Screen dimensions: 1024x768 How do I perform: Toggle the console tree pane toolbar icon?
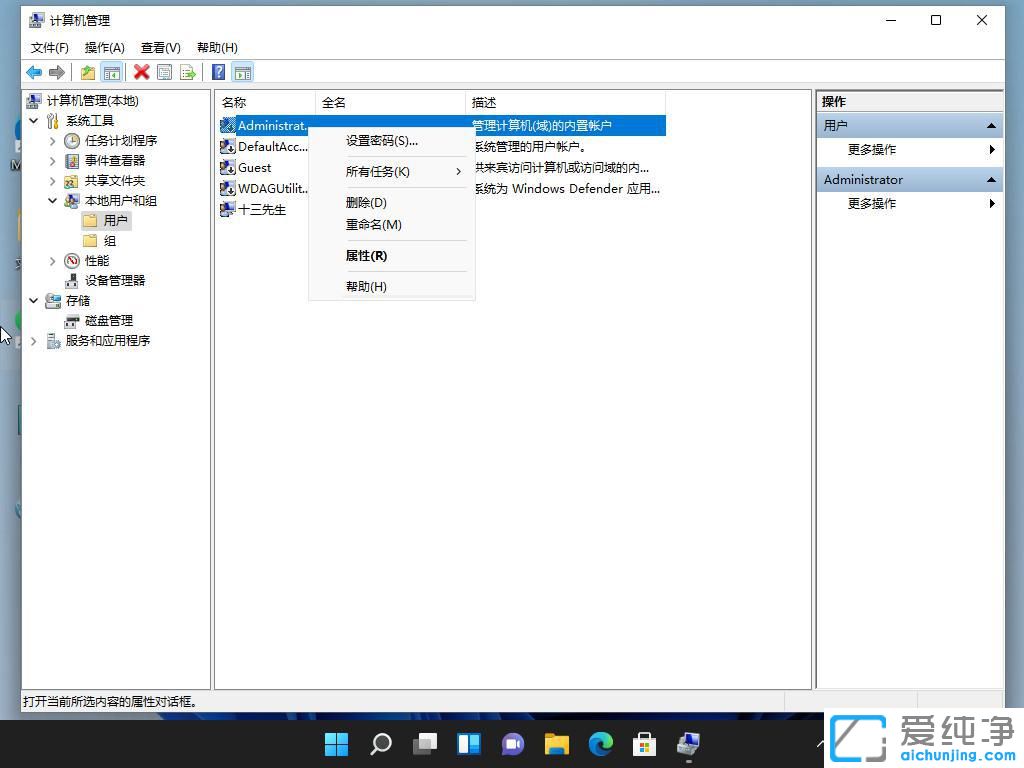click(x=111, y=71)
